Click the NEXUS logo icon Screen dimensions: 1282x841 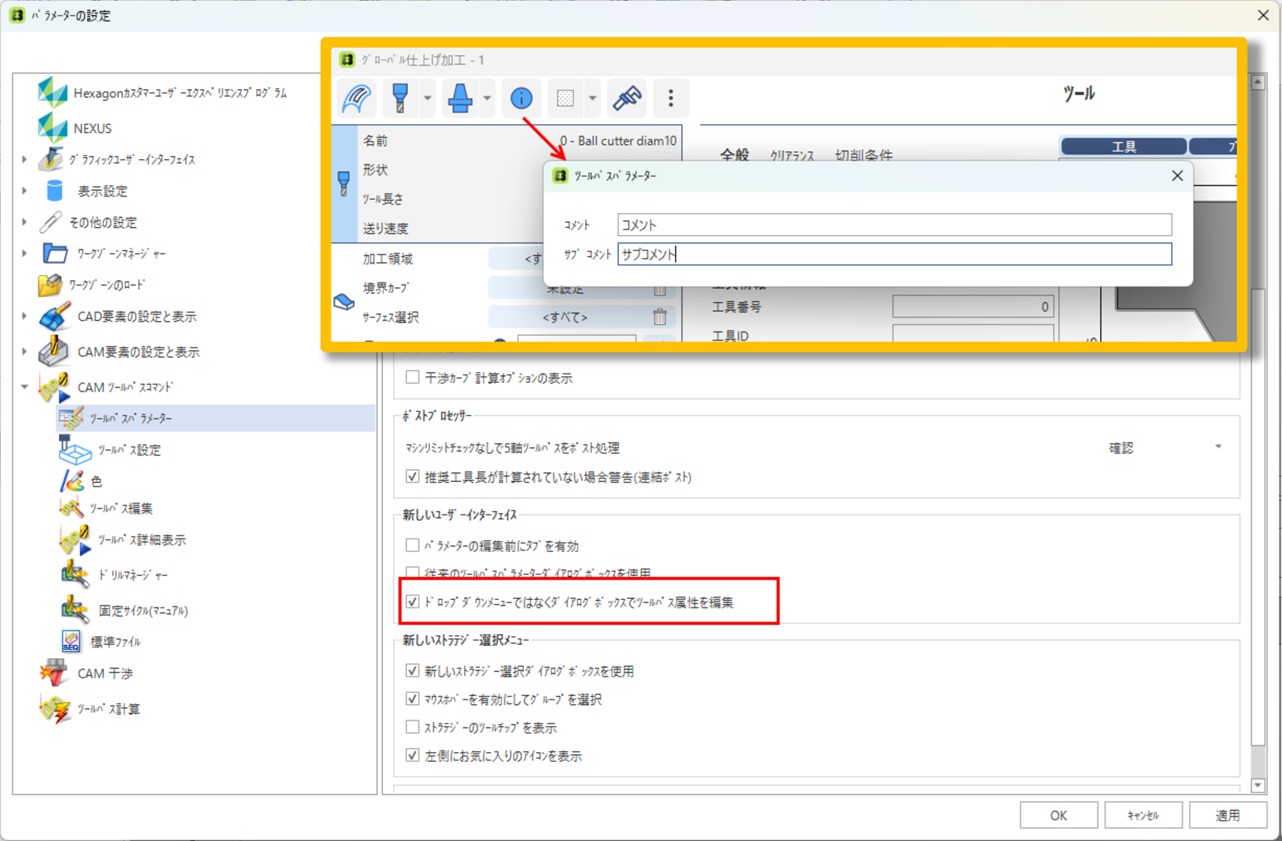click(52, 128)
